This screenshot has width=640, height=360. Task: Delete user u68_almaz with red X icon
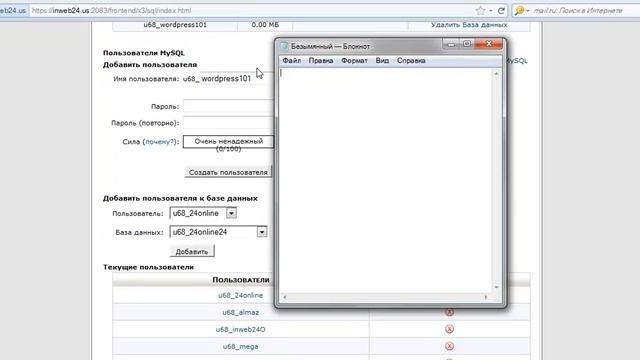[449, 312]
